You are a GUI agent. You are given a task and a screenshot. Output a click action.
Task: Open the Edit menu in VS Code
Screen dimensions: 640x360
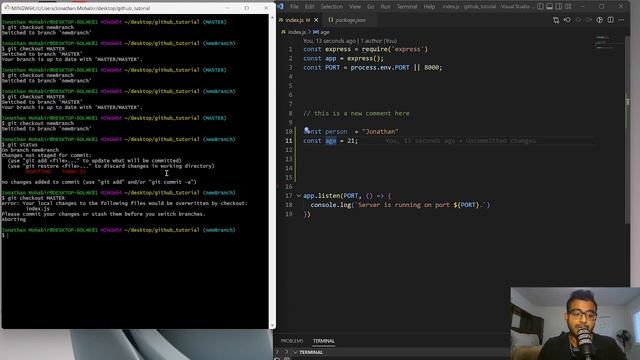tap(309, 7)
